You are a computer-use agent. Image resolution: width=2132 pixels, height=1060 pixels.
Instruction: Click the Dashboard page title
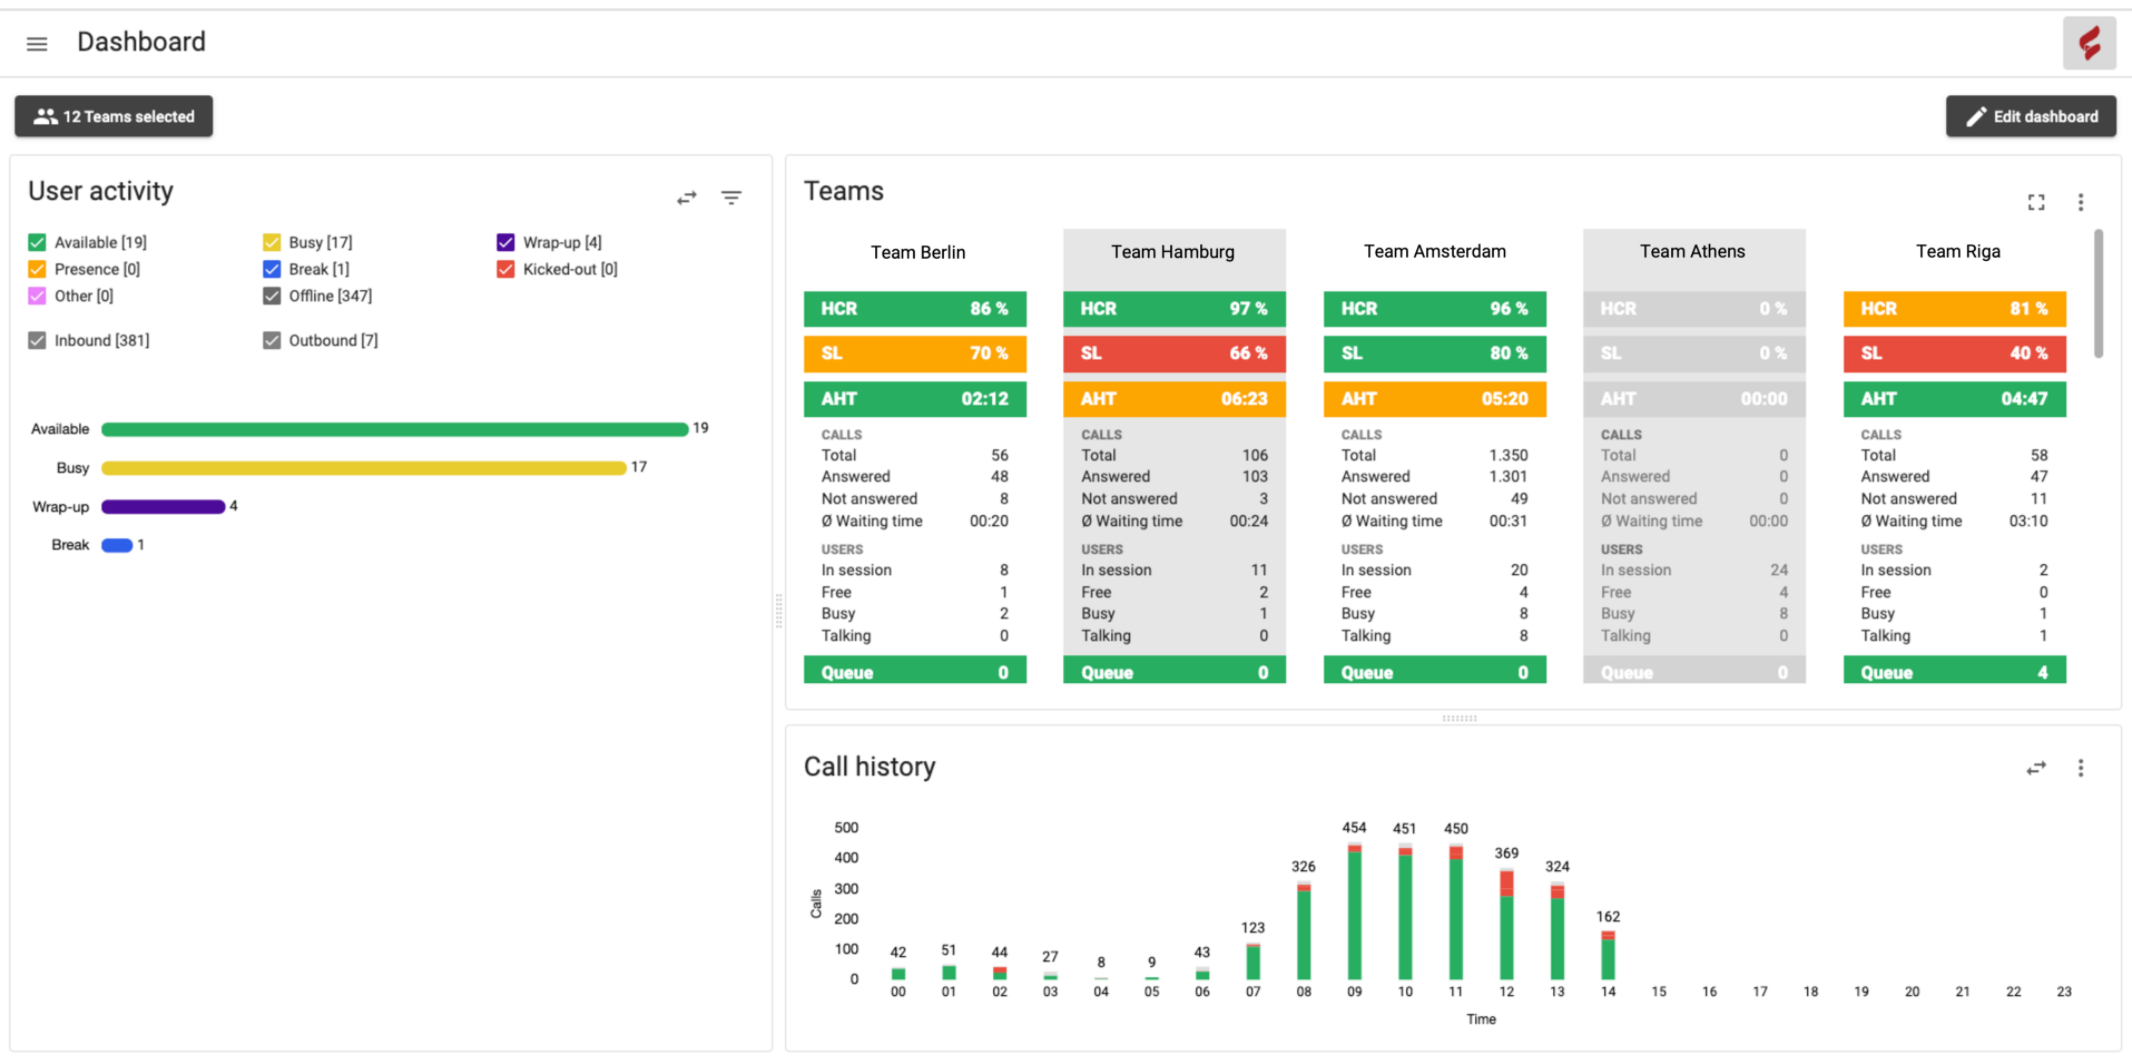click(141, 42)
